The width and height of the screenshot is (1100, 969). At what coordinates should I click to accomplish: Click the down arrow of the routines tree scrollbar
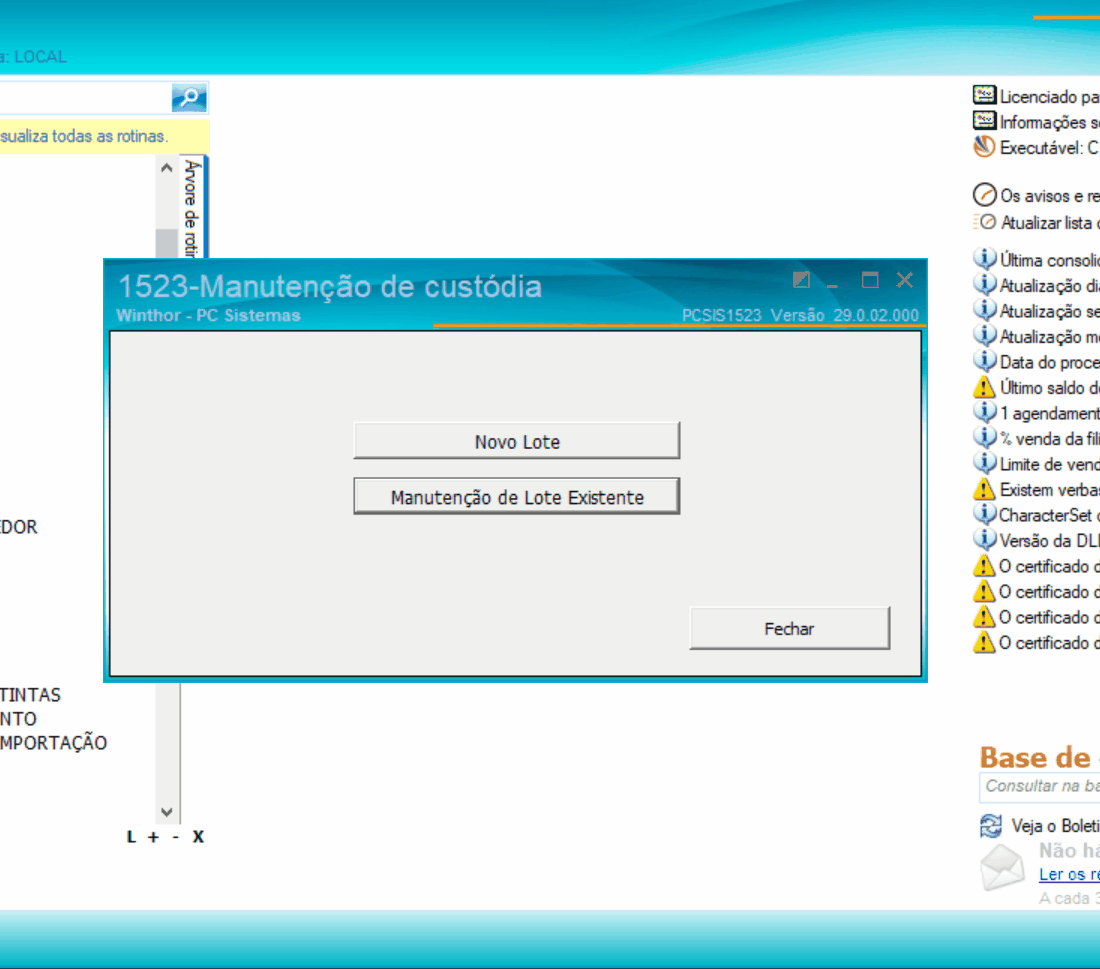coord(166,812)
